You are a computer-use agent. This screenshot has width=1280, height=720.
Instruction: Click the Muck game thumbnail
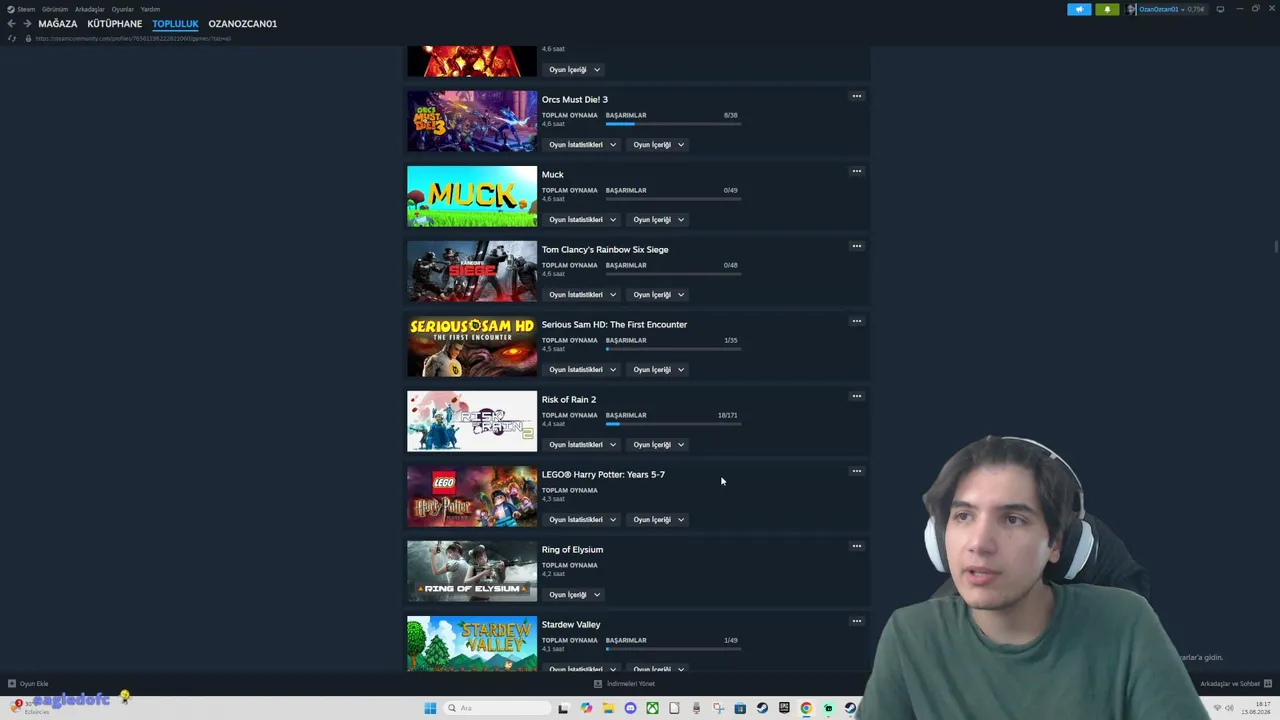point(472,196)
